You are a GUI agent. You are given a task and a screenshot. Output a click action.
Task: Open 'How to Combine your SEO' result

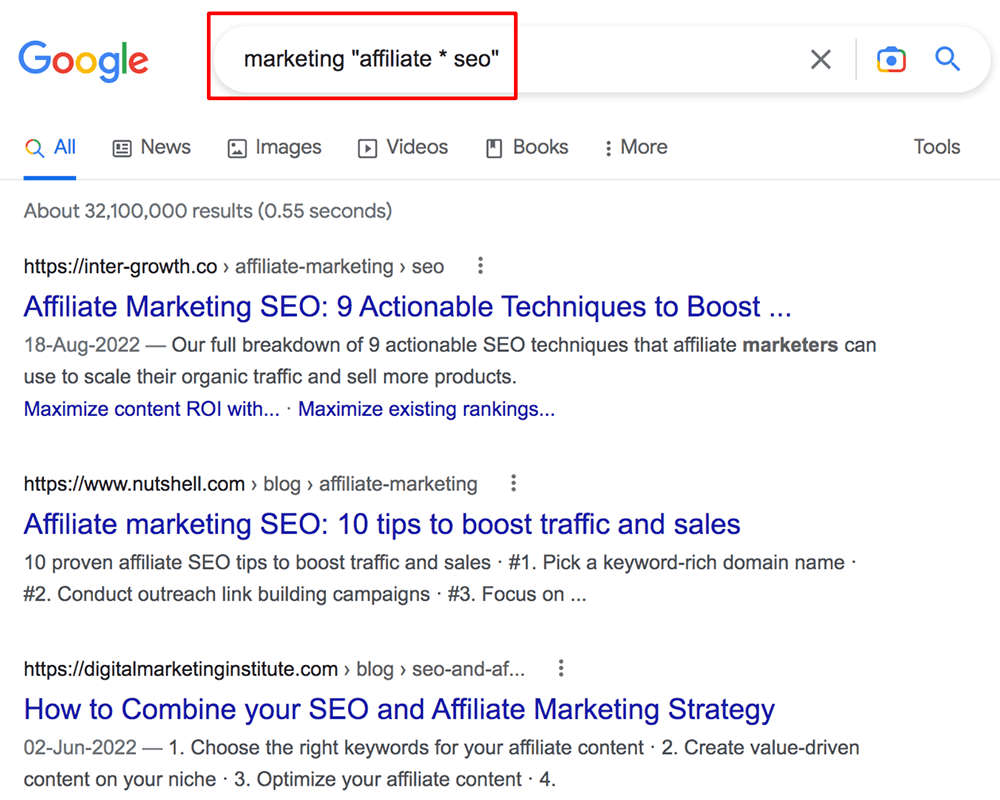pyautogui.click(x=399, y=709)
